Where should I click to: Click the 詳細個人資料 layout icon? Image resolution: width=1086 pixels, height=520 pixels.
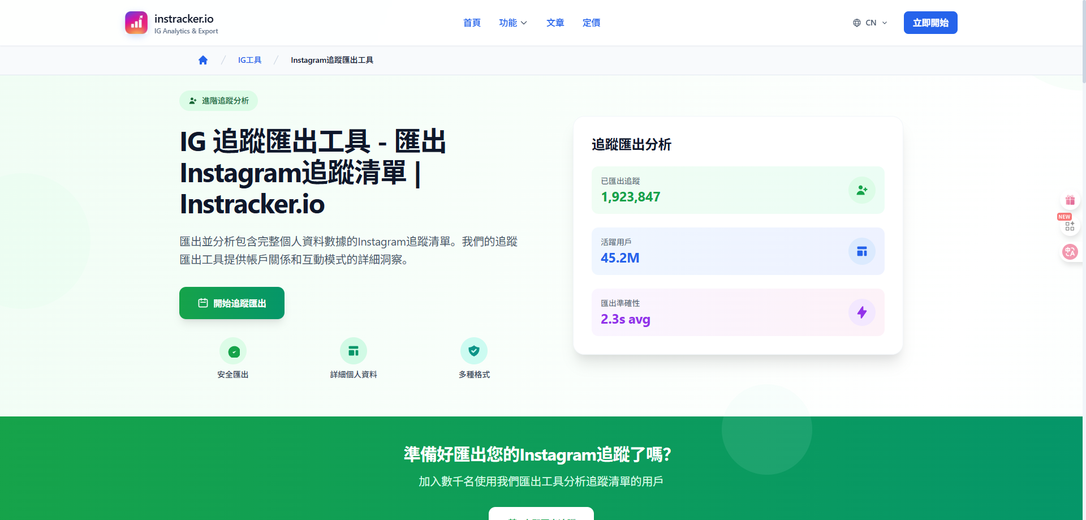[353, 351]
